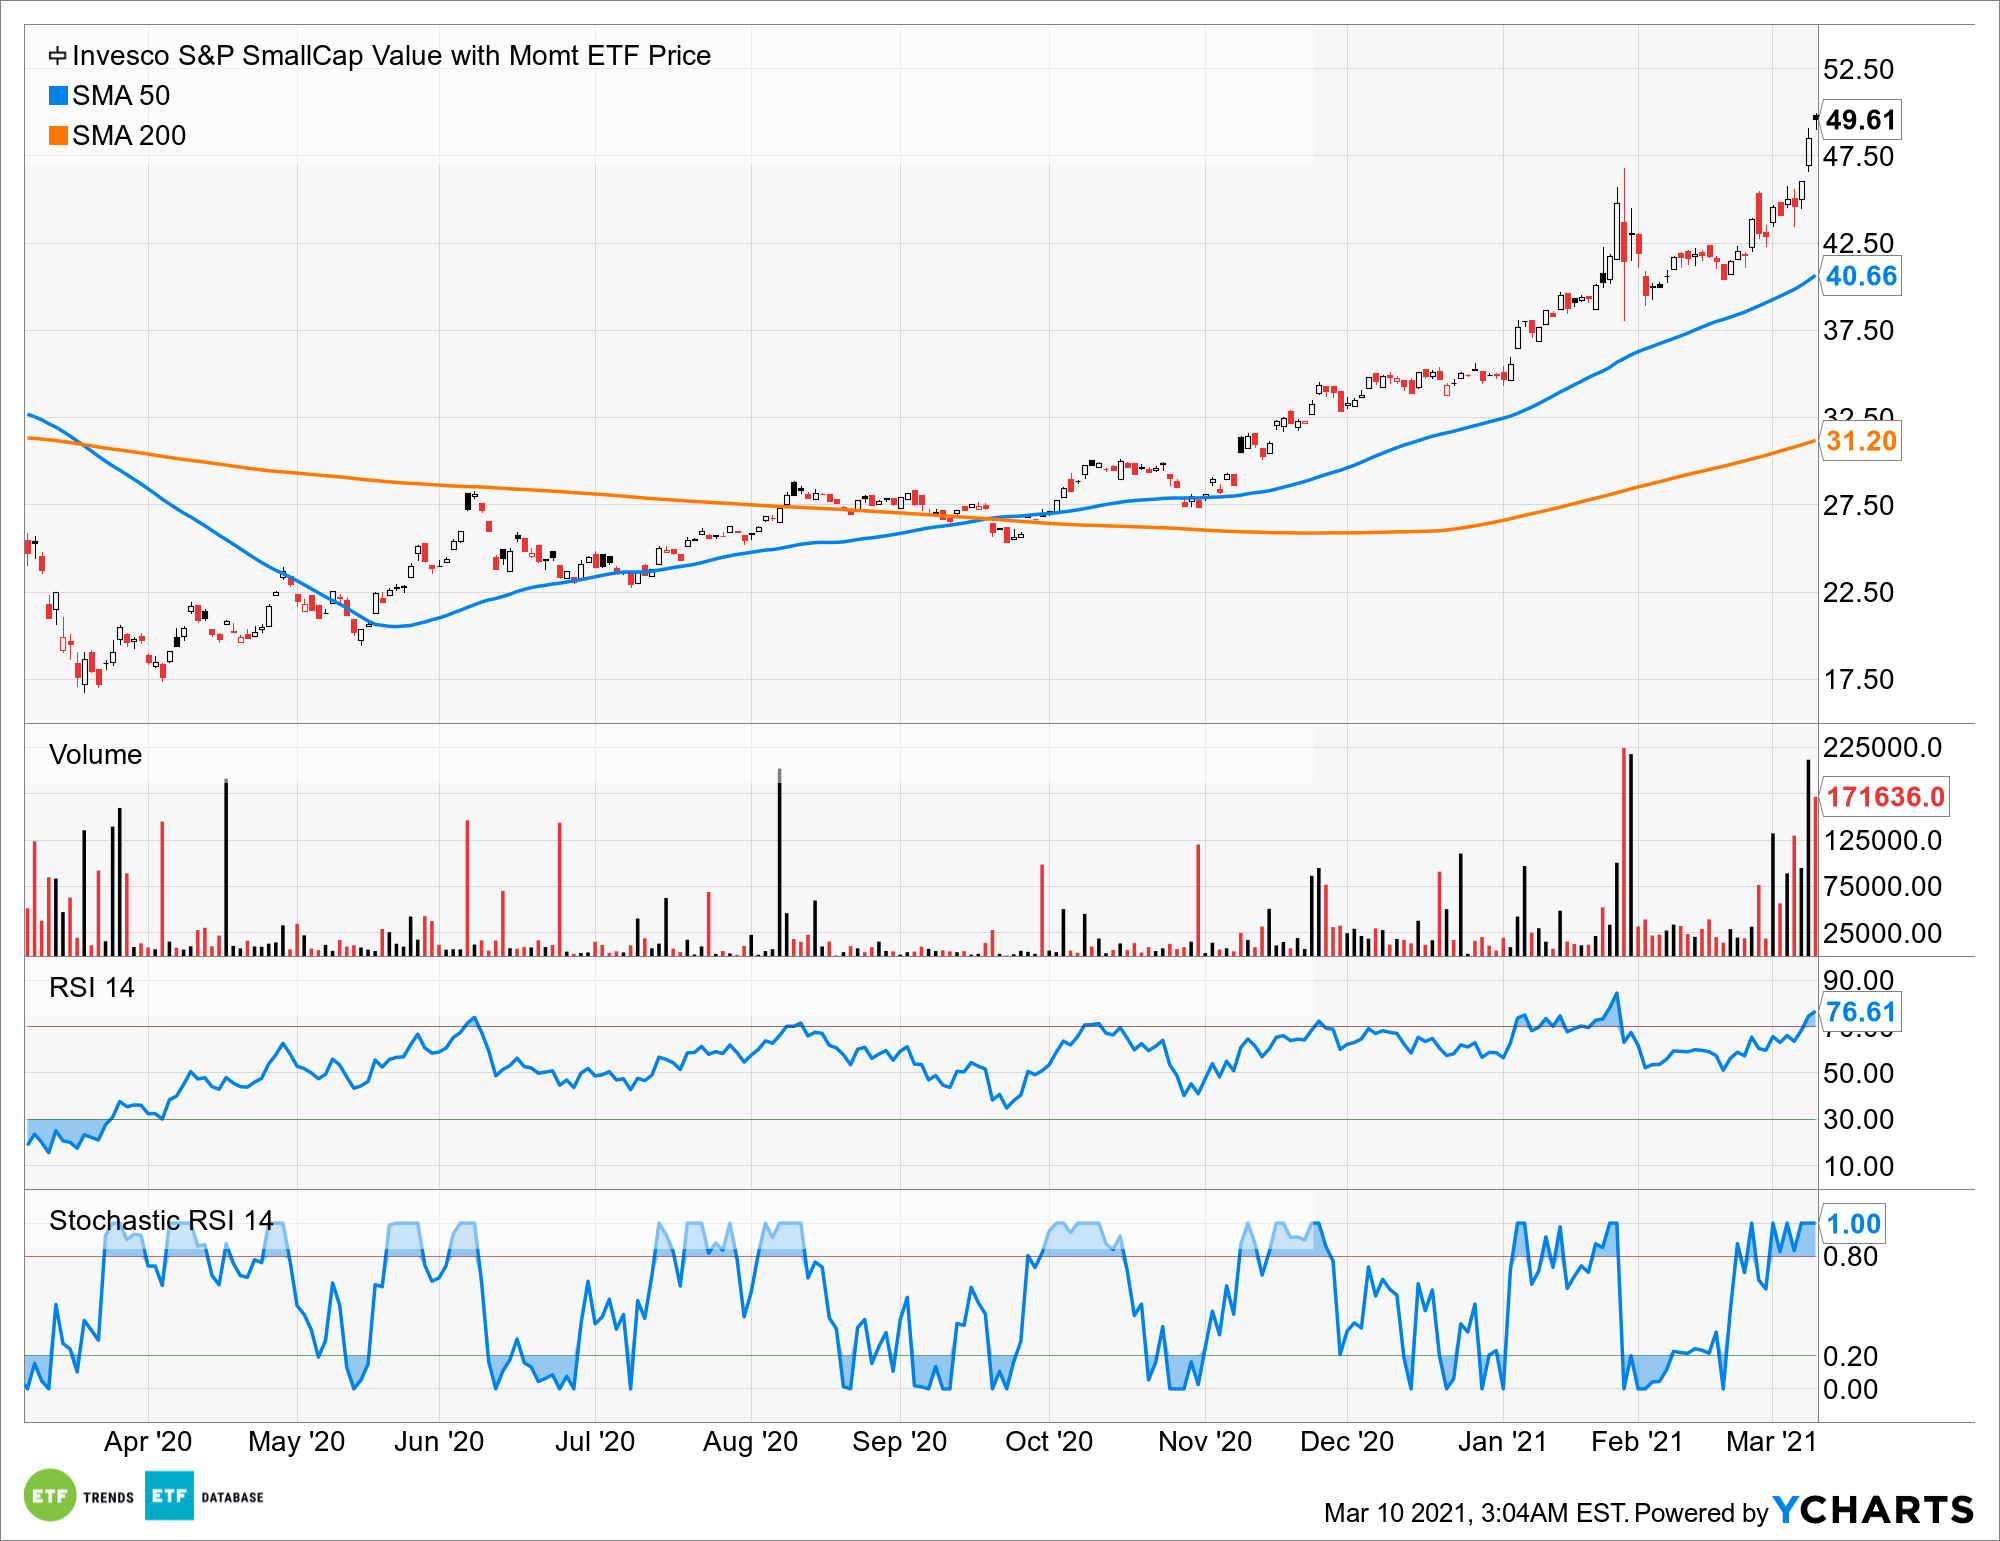Viewport: 2000px width, 1541px height.
Task: Click the 40.66 SMA 50 value tag
Action: pyautogui.click(x=1860, y=276)
